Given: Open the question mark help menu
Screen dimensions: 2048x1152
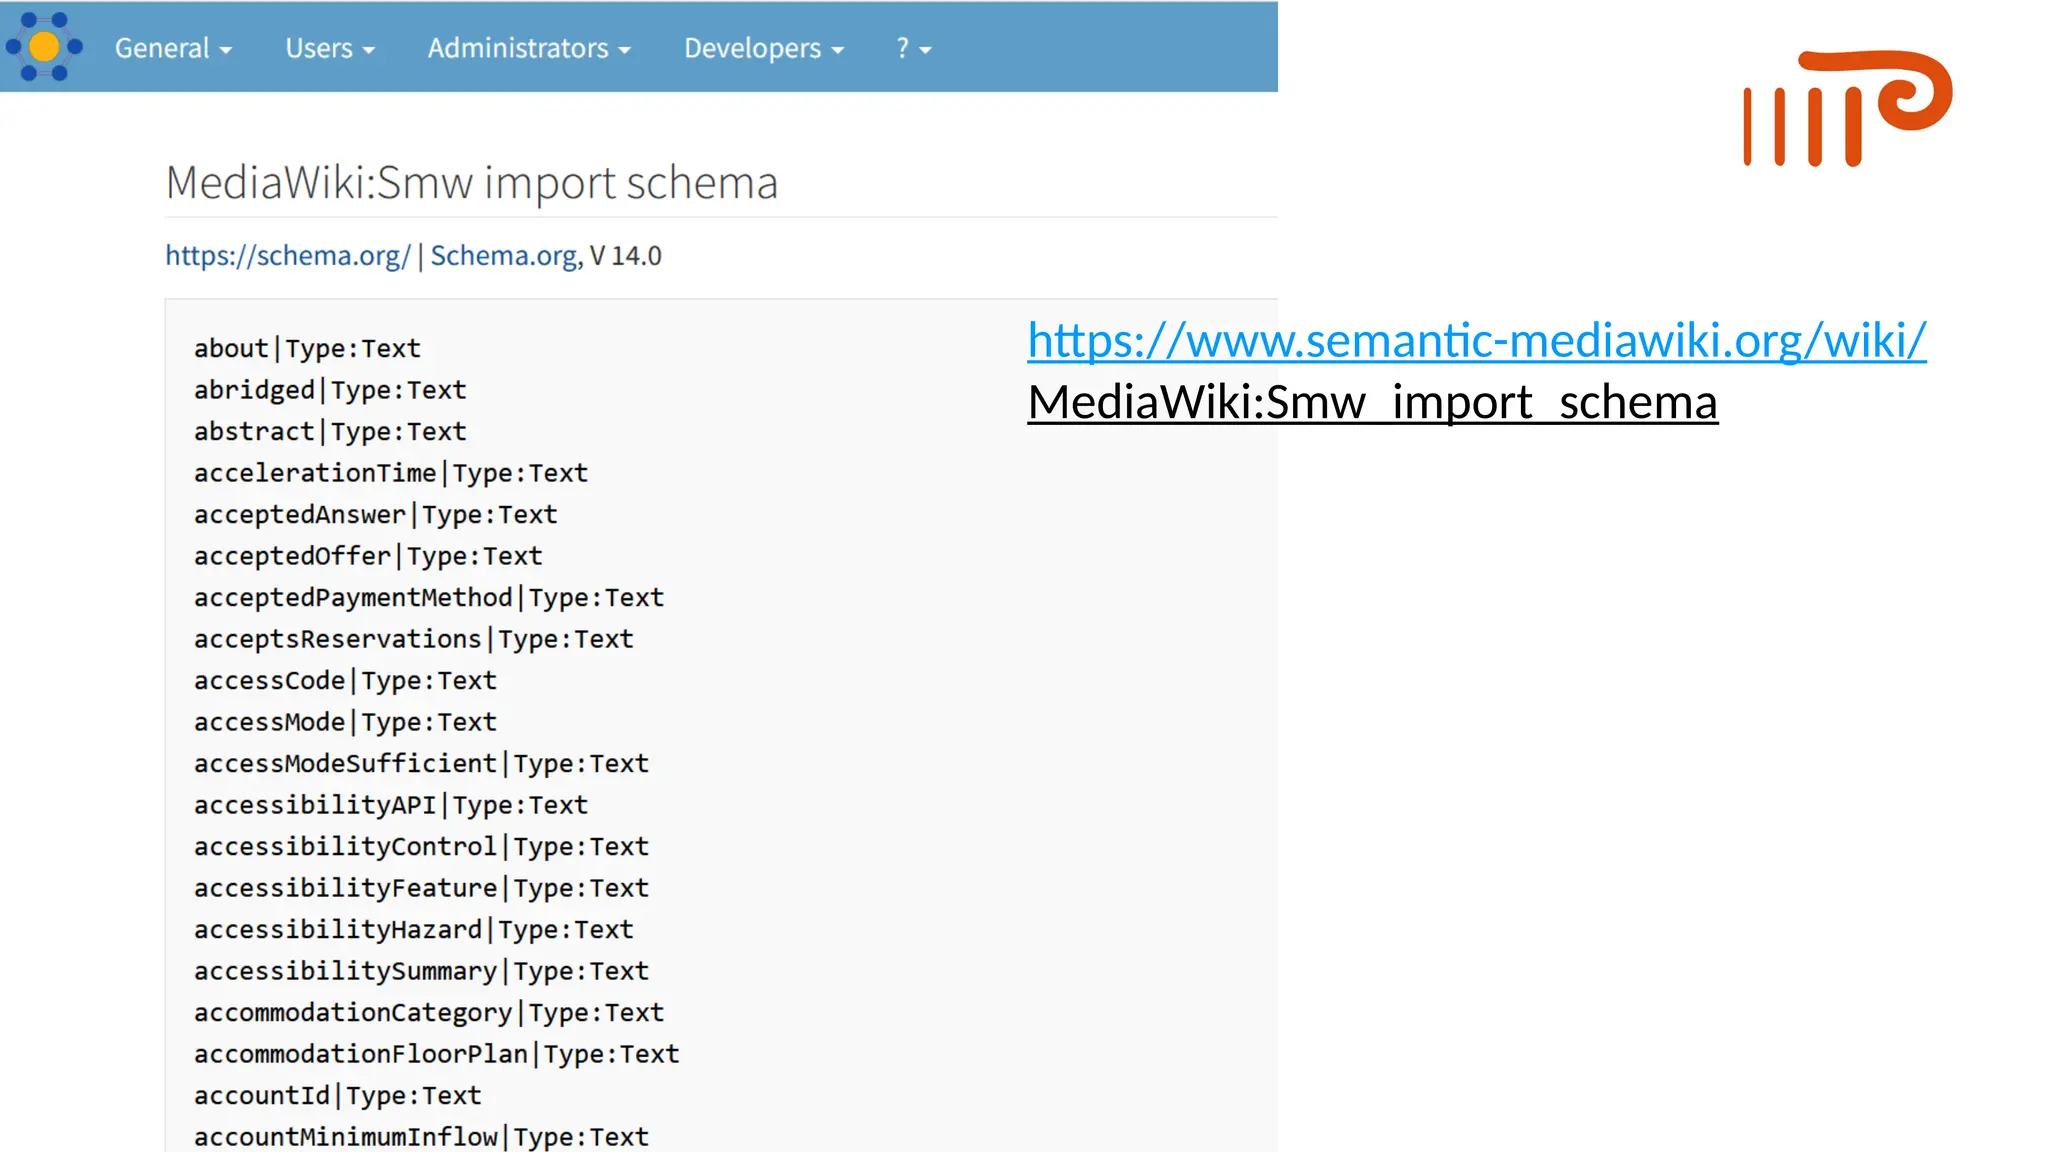Looking at the screenshot, I should point(913,48).
